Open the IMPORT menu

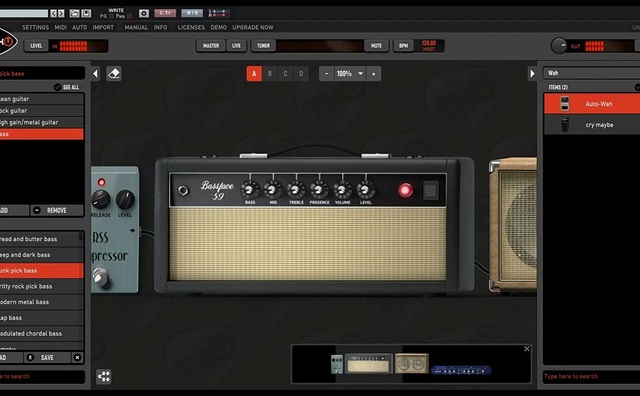103,27
